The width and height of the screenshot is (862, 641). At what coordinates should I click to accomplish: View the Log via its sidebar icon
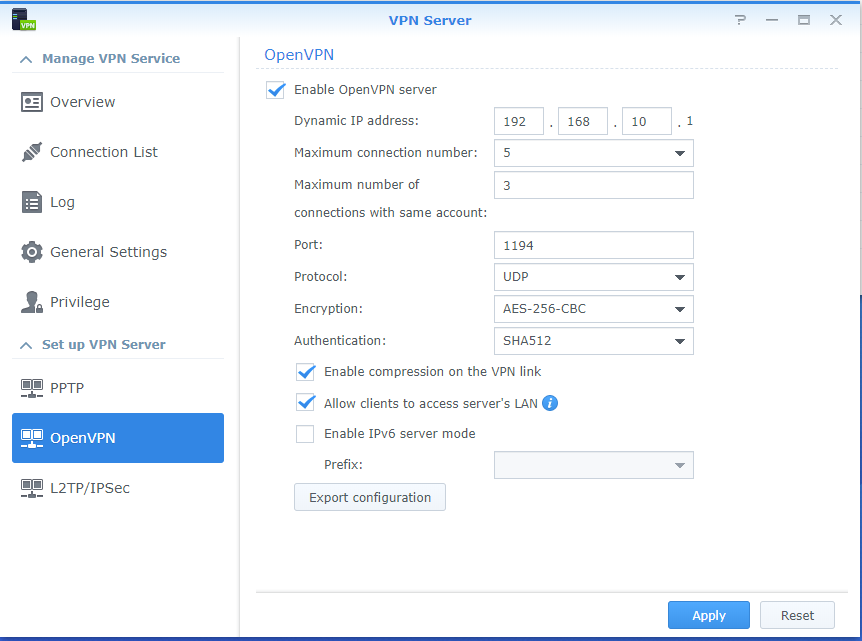pyautogui.click(x=33, y=201)
